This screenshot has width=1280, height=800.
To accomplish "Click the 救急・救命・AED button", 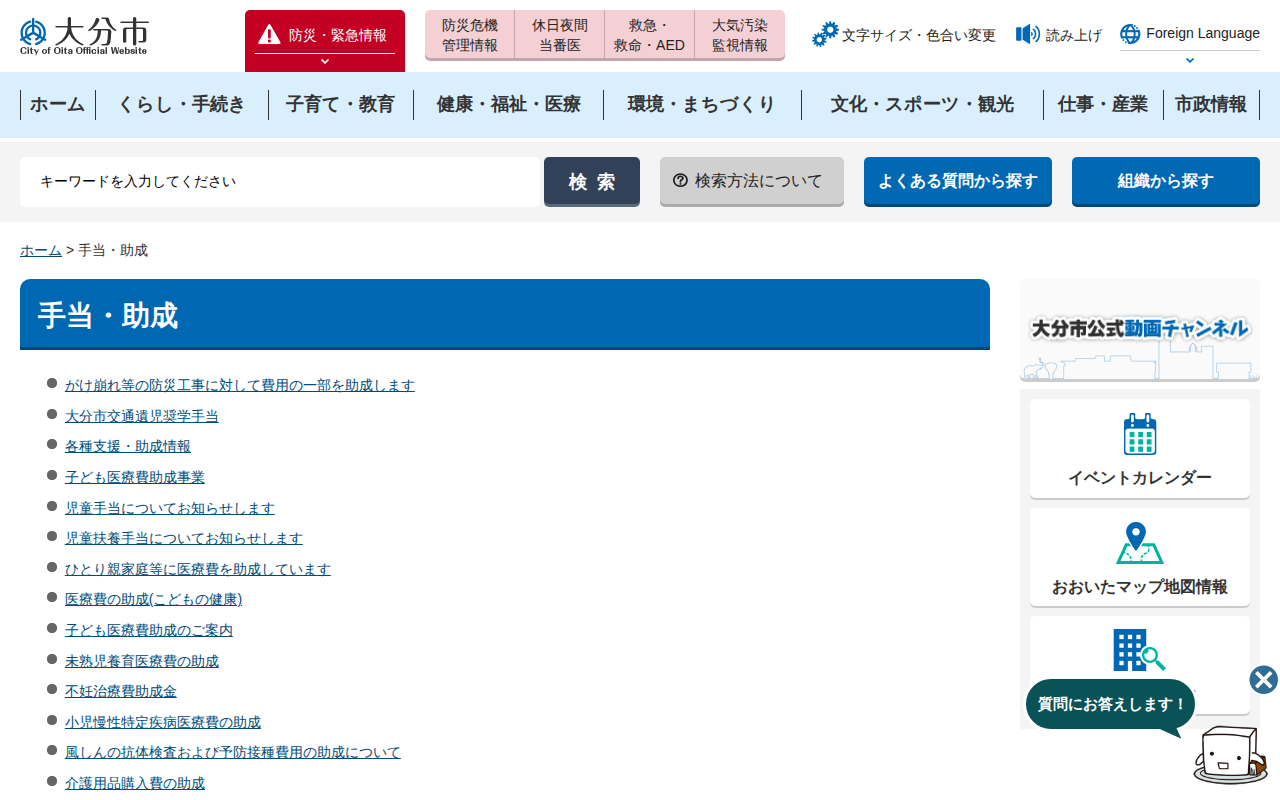I will point(650,35).
